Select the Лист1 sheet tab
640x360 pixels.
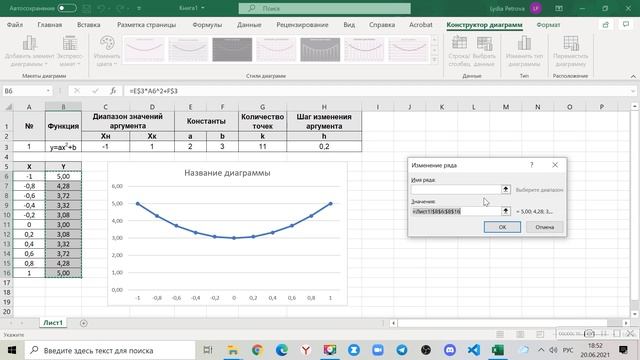[x=53, y=323]
